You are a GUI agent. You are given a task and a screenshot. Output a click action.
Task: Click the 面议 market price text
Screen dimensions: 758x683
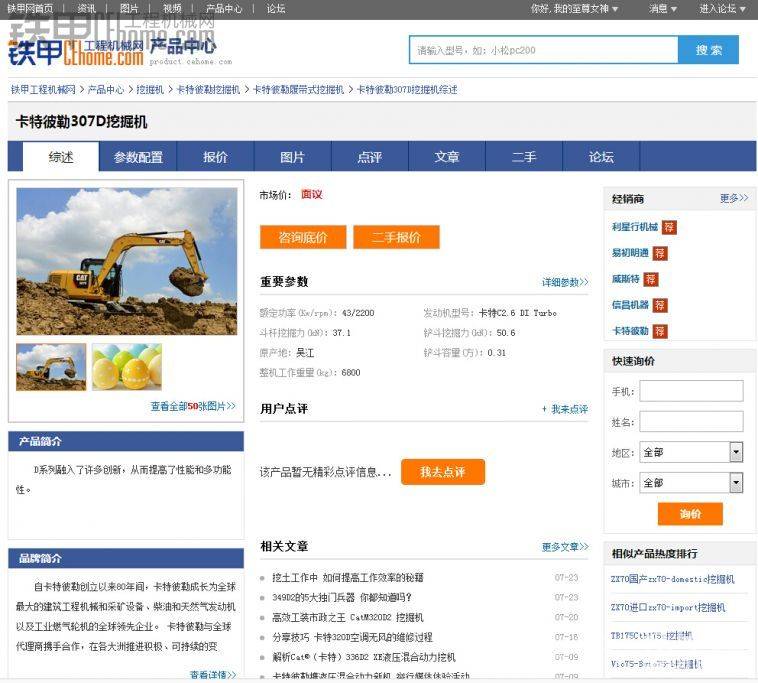[312, 194]
